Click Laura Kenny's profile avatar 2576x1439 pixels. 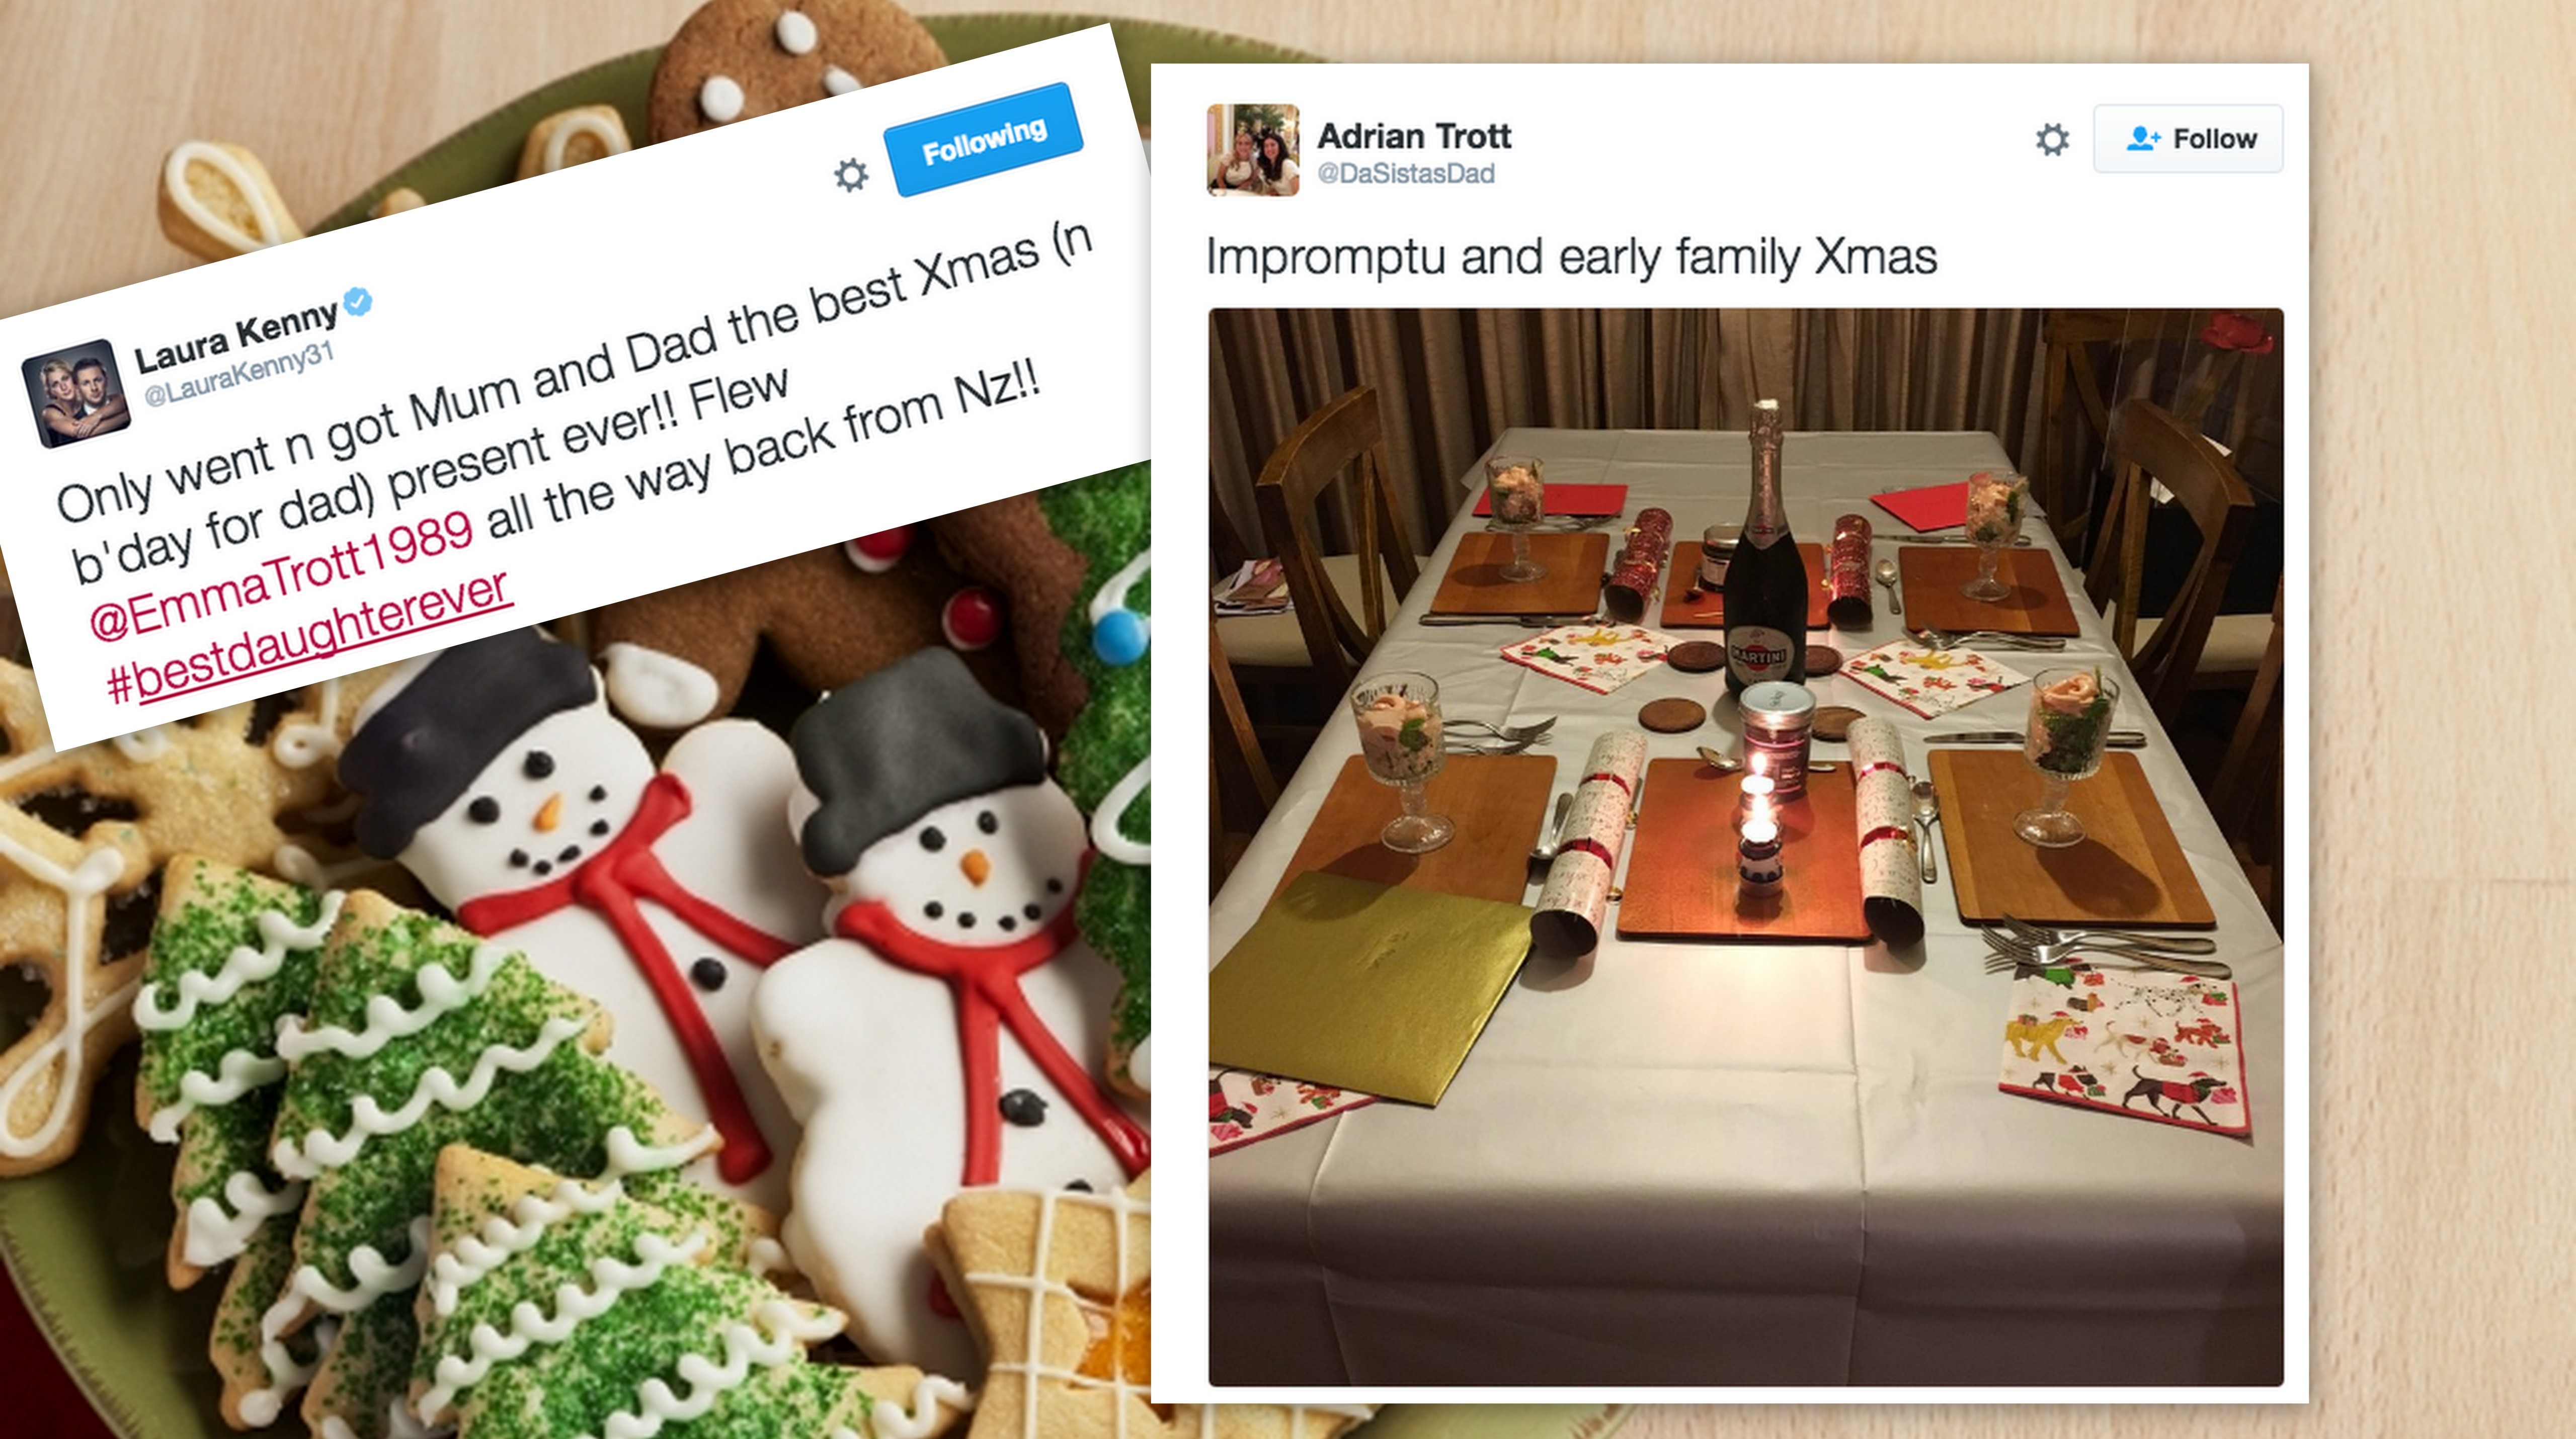click(77, 393)
